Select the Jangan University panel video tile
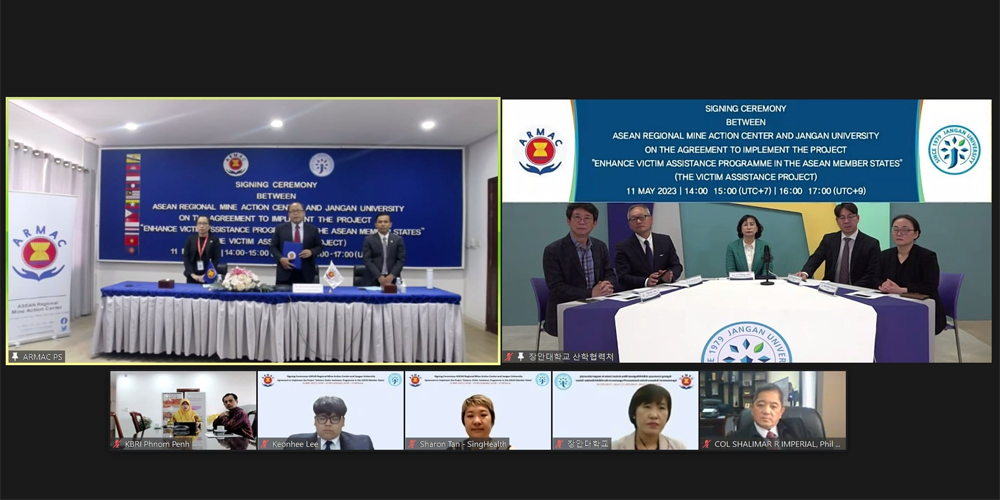The image size is (1000, 500). click(746, 230)
